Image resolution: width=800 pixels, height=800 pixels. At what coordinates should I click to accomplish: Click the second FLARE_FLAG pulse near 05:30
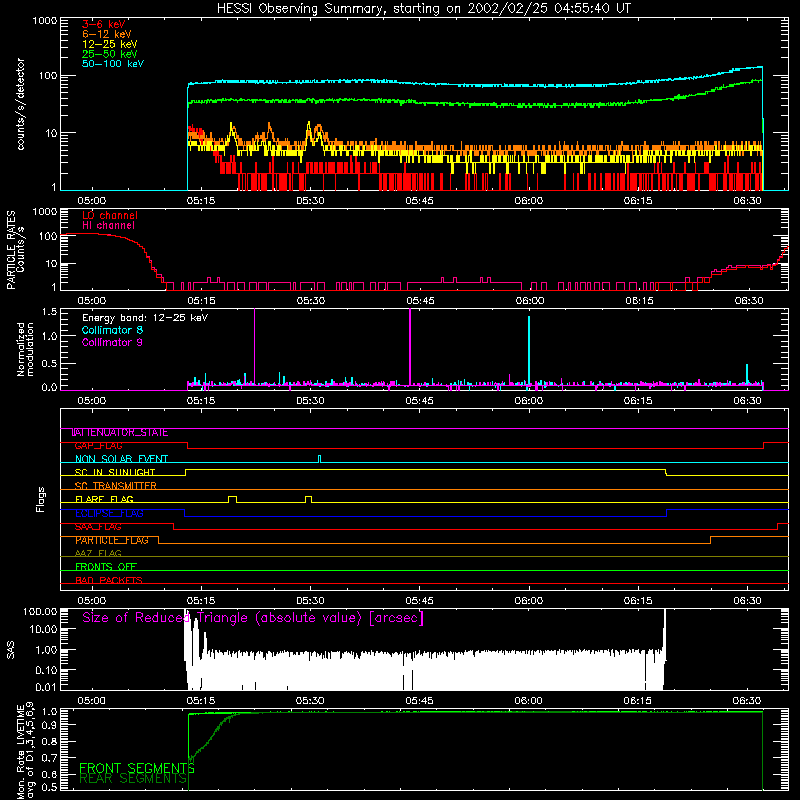click(308, 499)
